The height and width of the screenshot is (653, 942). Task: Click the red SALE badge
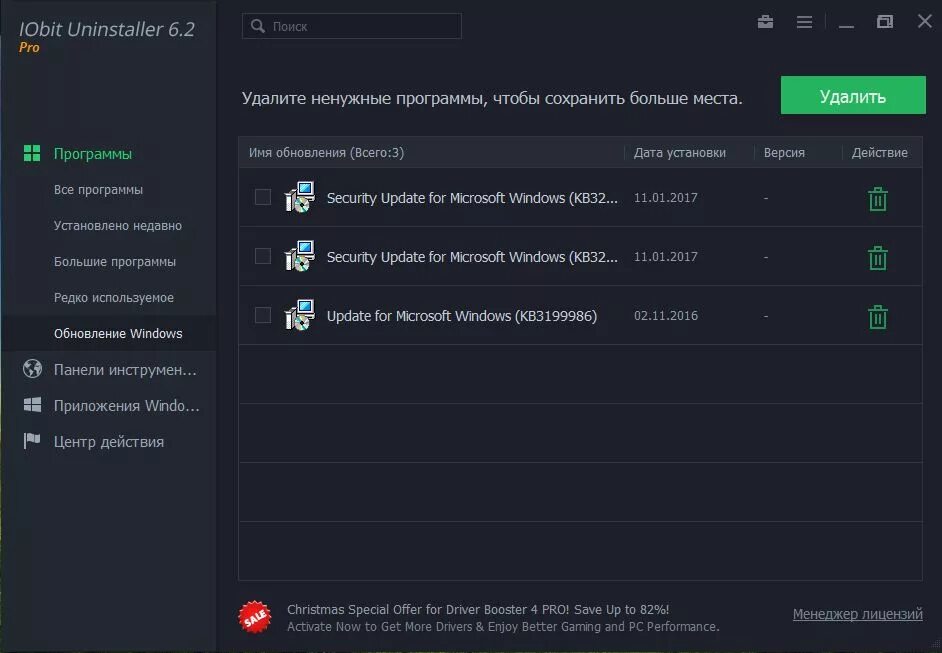click(x=255, y=617)
